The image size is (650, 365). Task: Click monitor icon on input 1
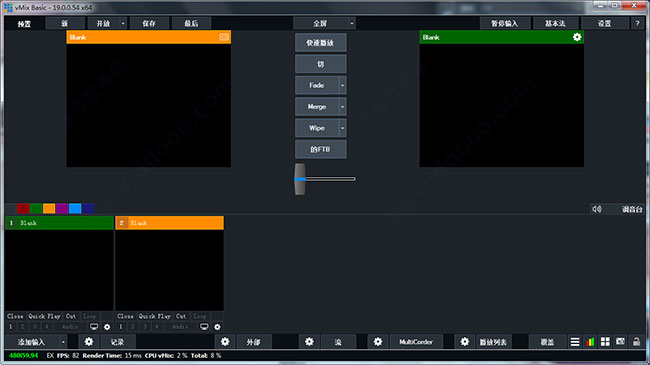pyautogui.click(x=94, y=327)
